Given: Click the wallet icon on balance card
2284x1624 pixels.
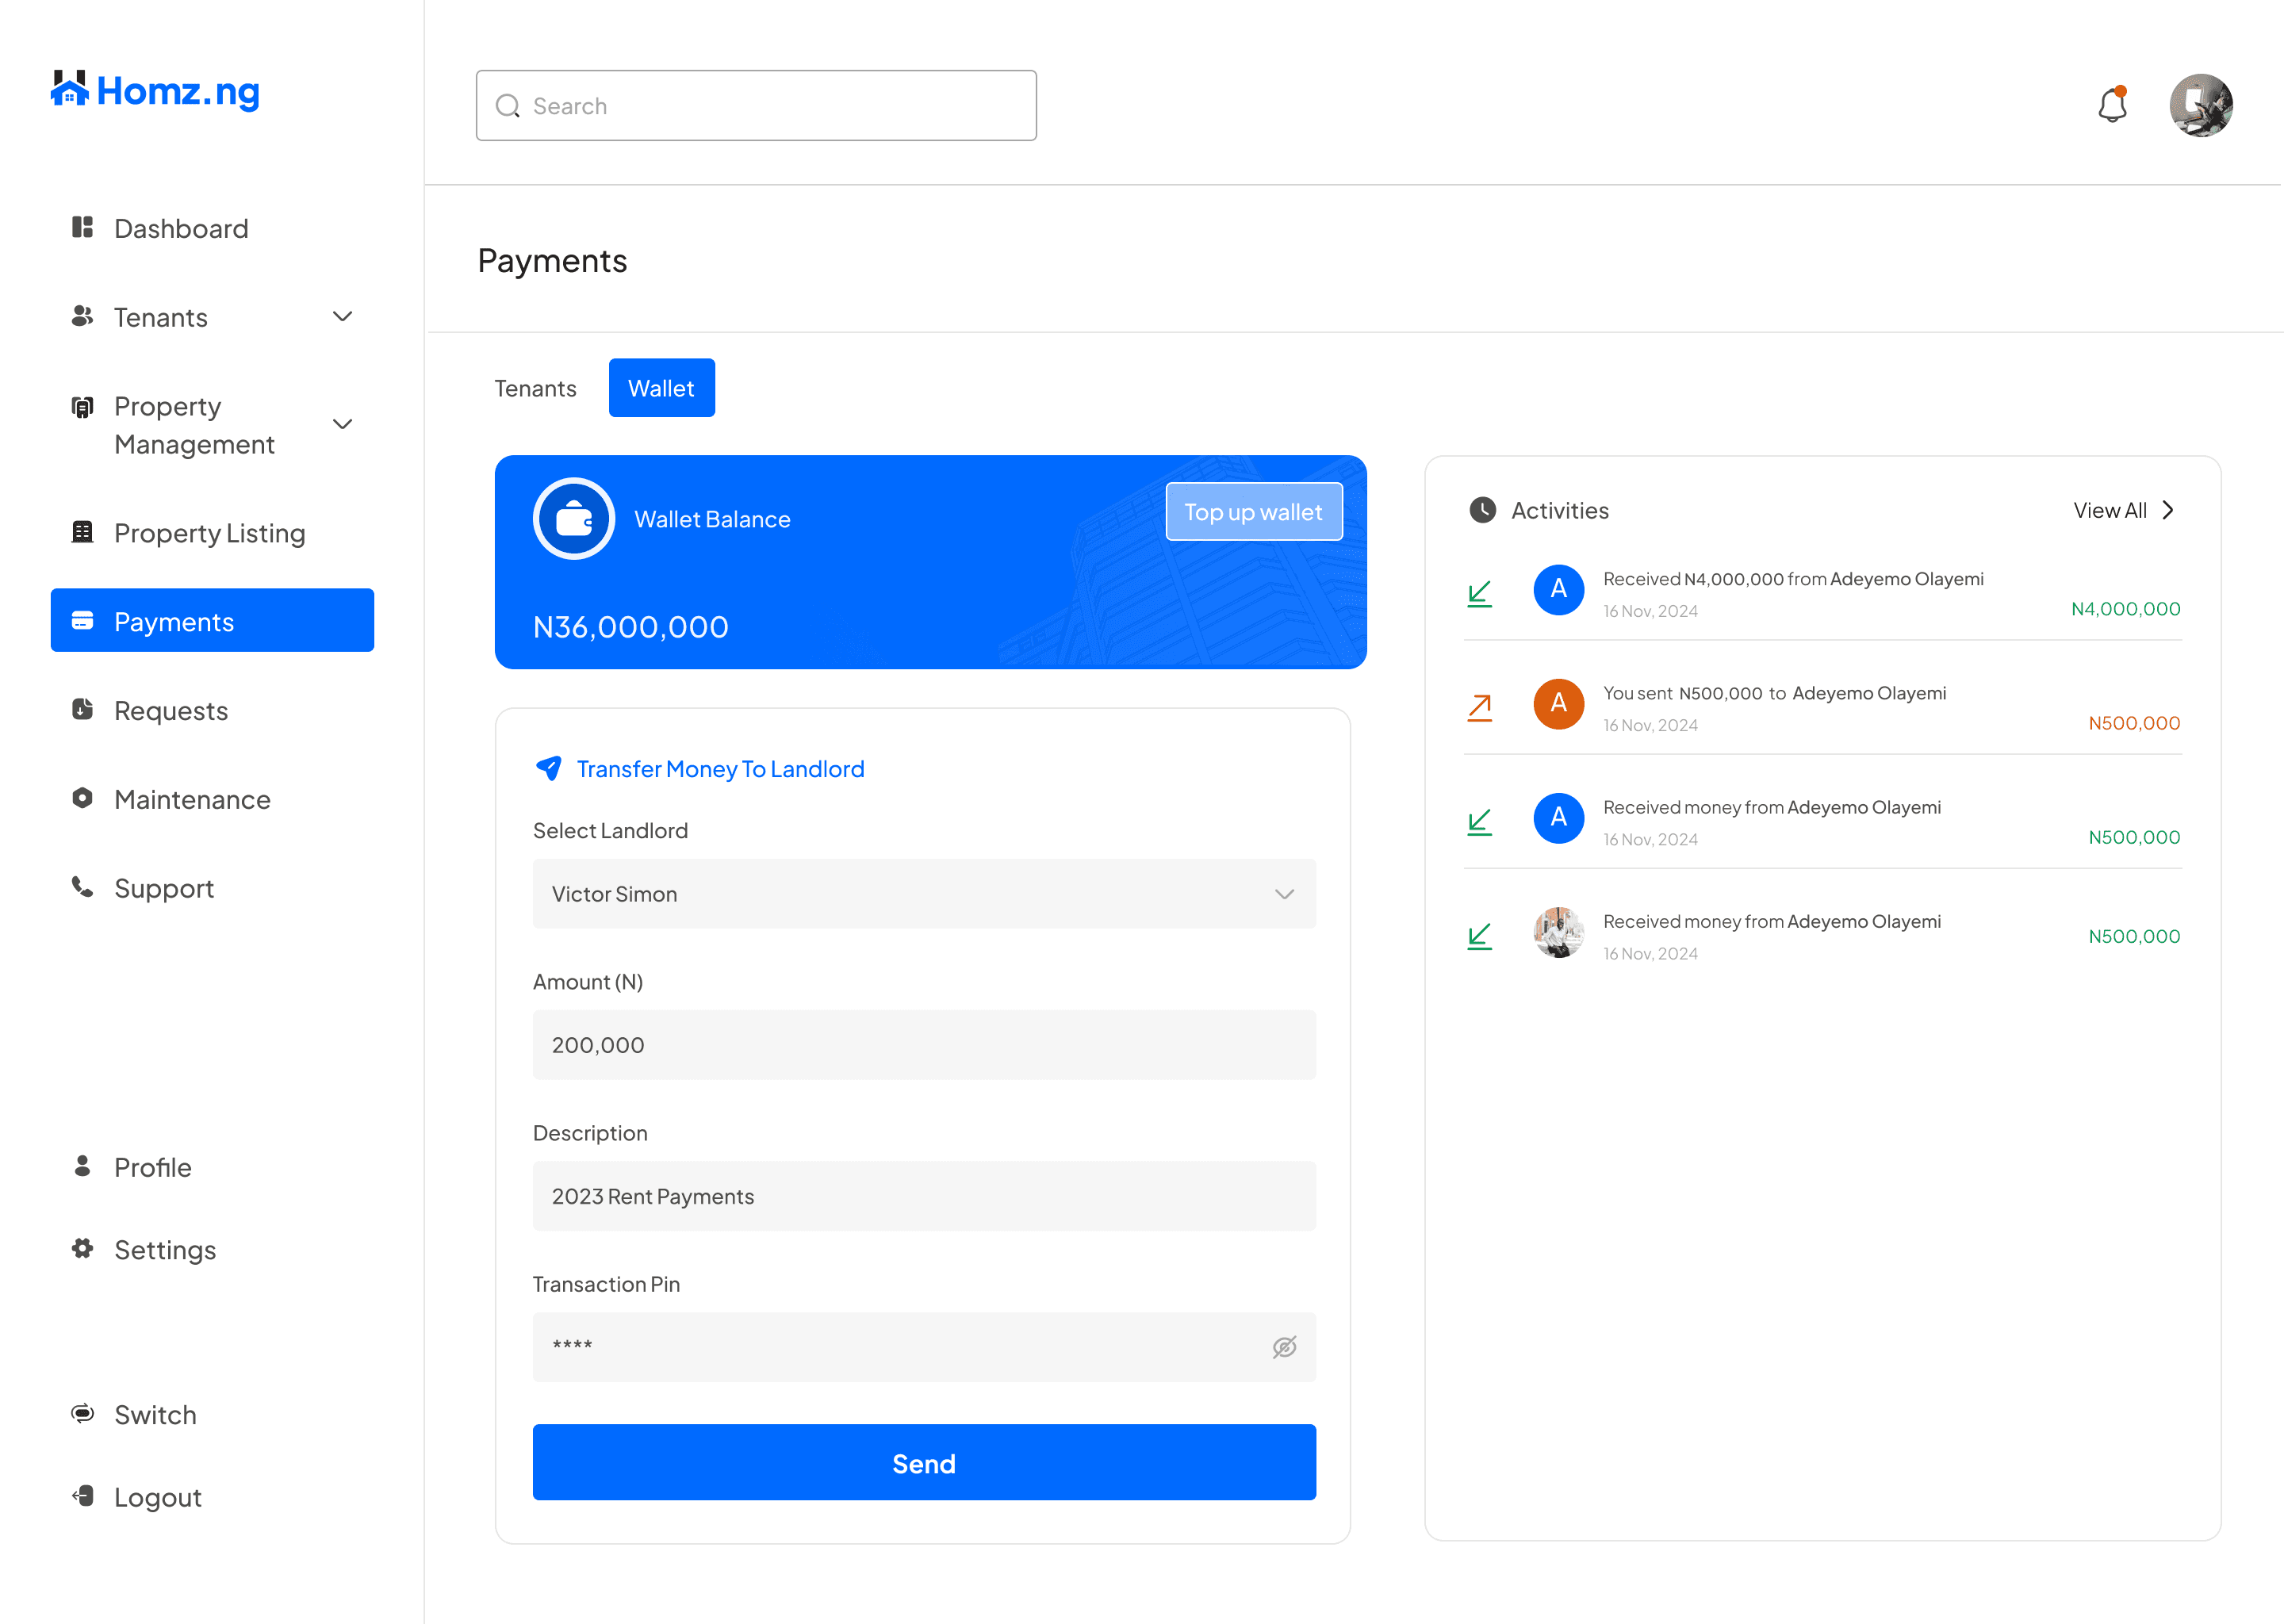Looking at the screenshot, I should pos(574,519).
